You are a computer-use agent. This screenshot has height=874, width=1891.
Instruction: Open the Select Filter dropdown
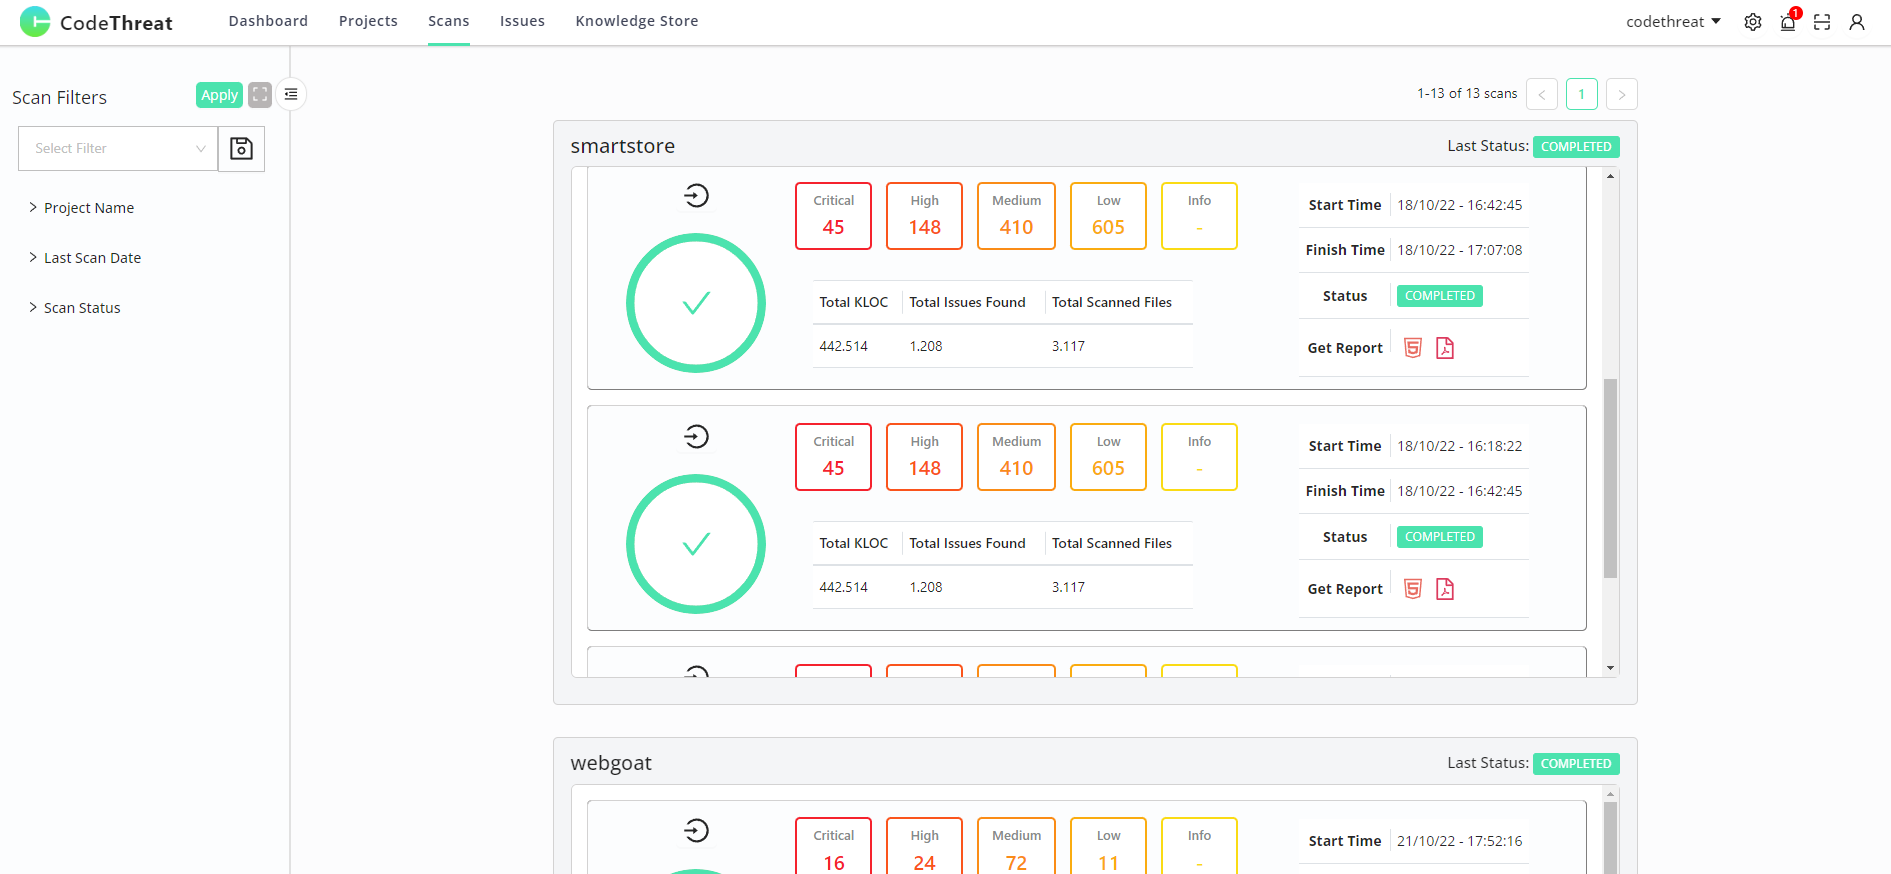pos(118,149)
